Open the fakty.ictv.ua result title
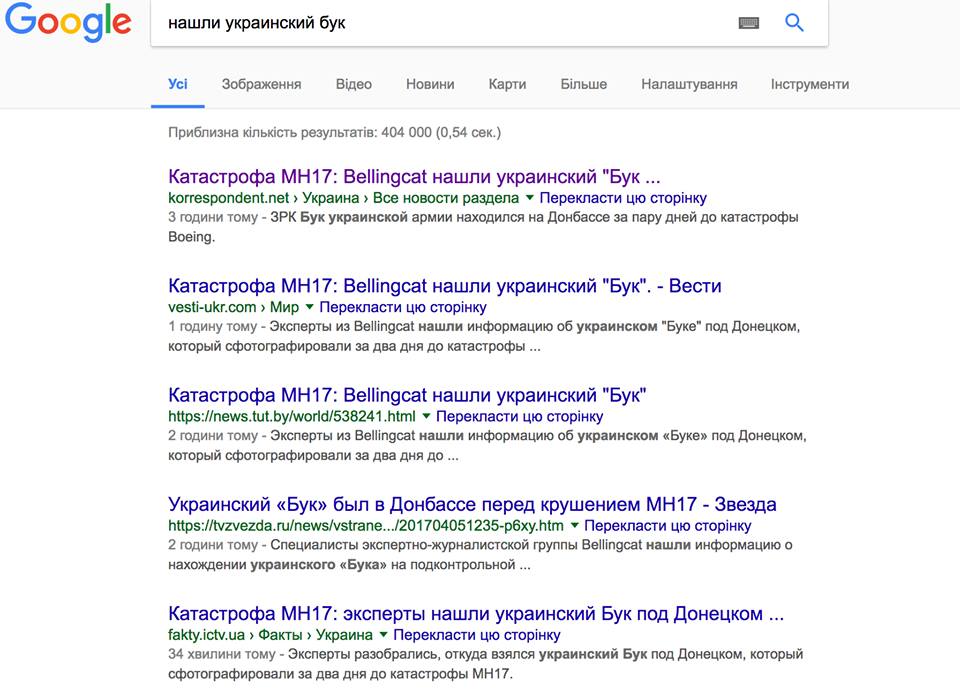This screenshot has height=694, width=960. point(476,613)
